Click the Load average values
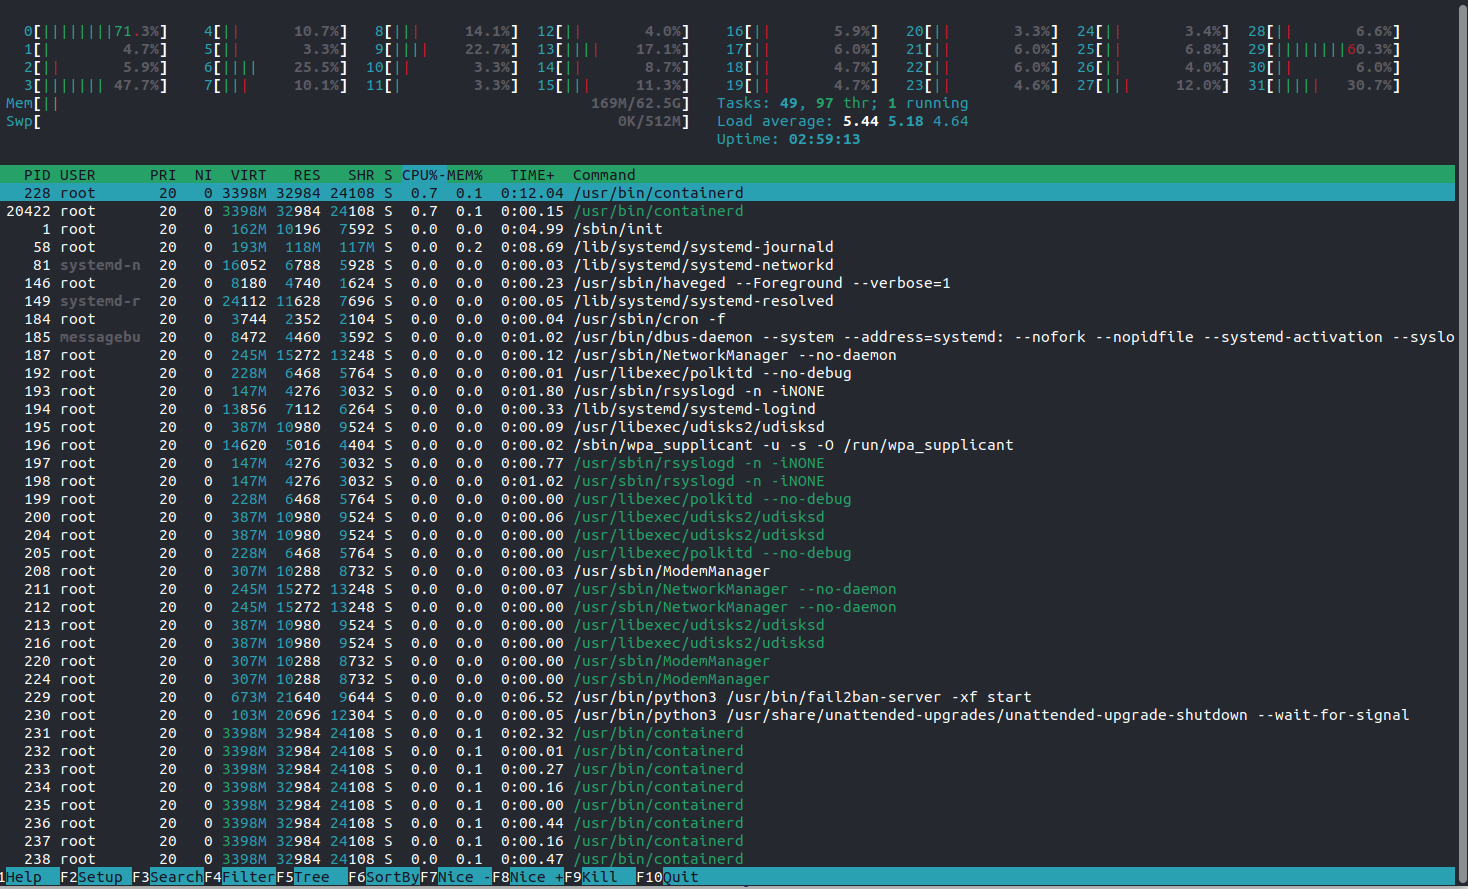 (905, 121)
